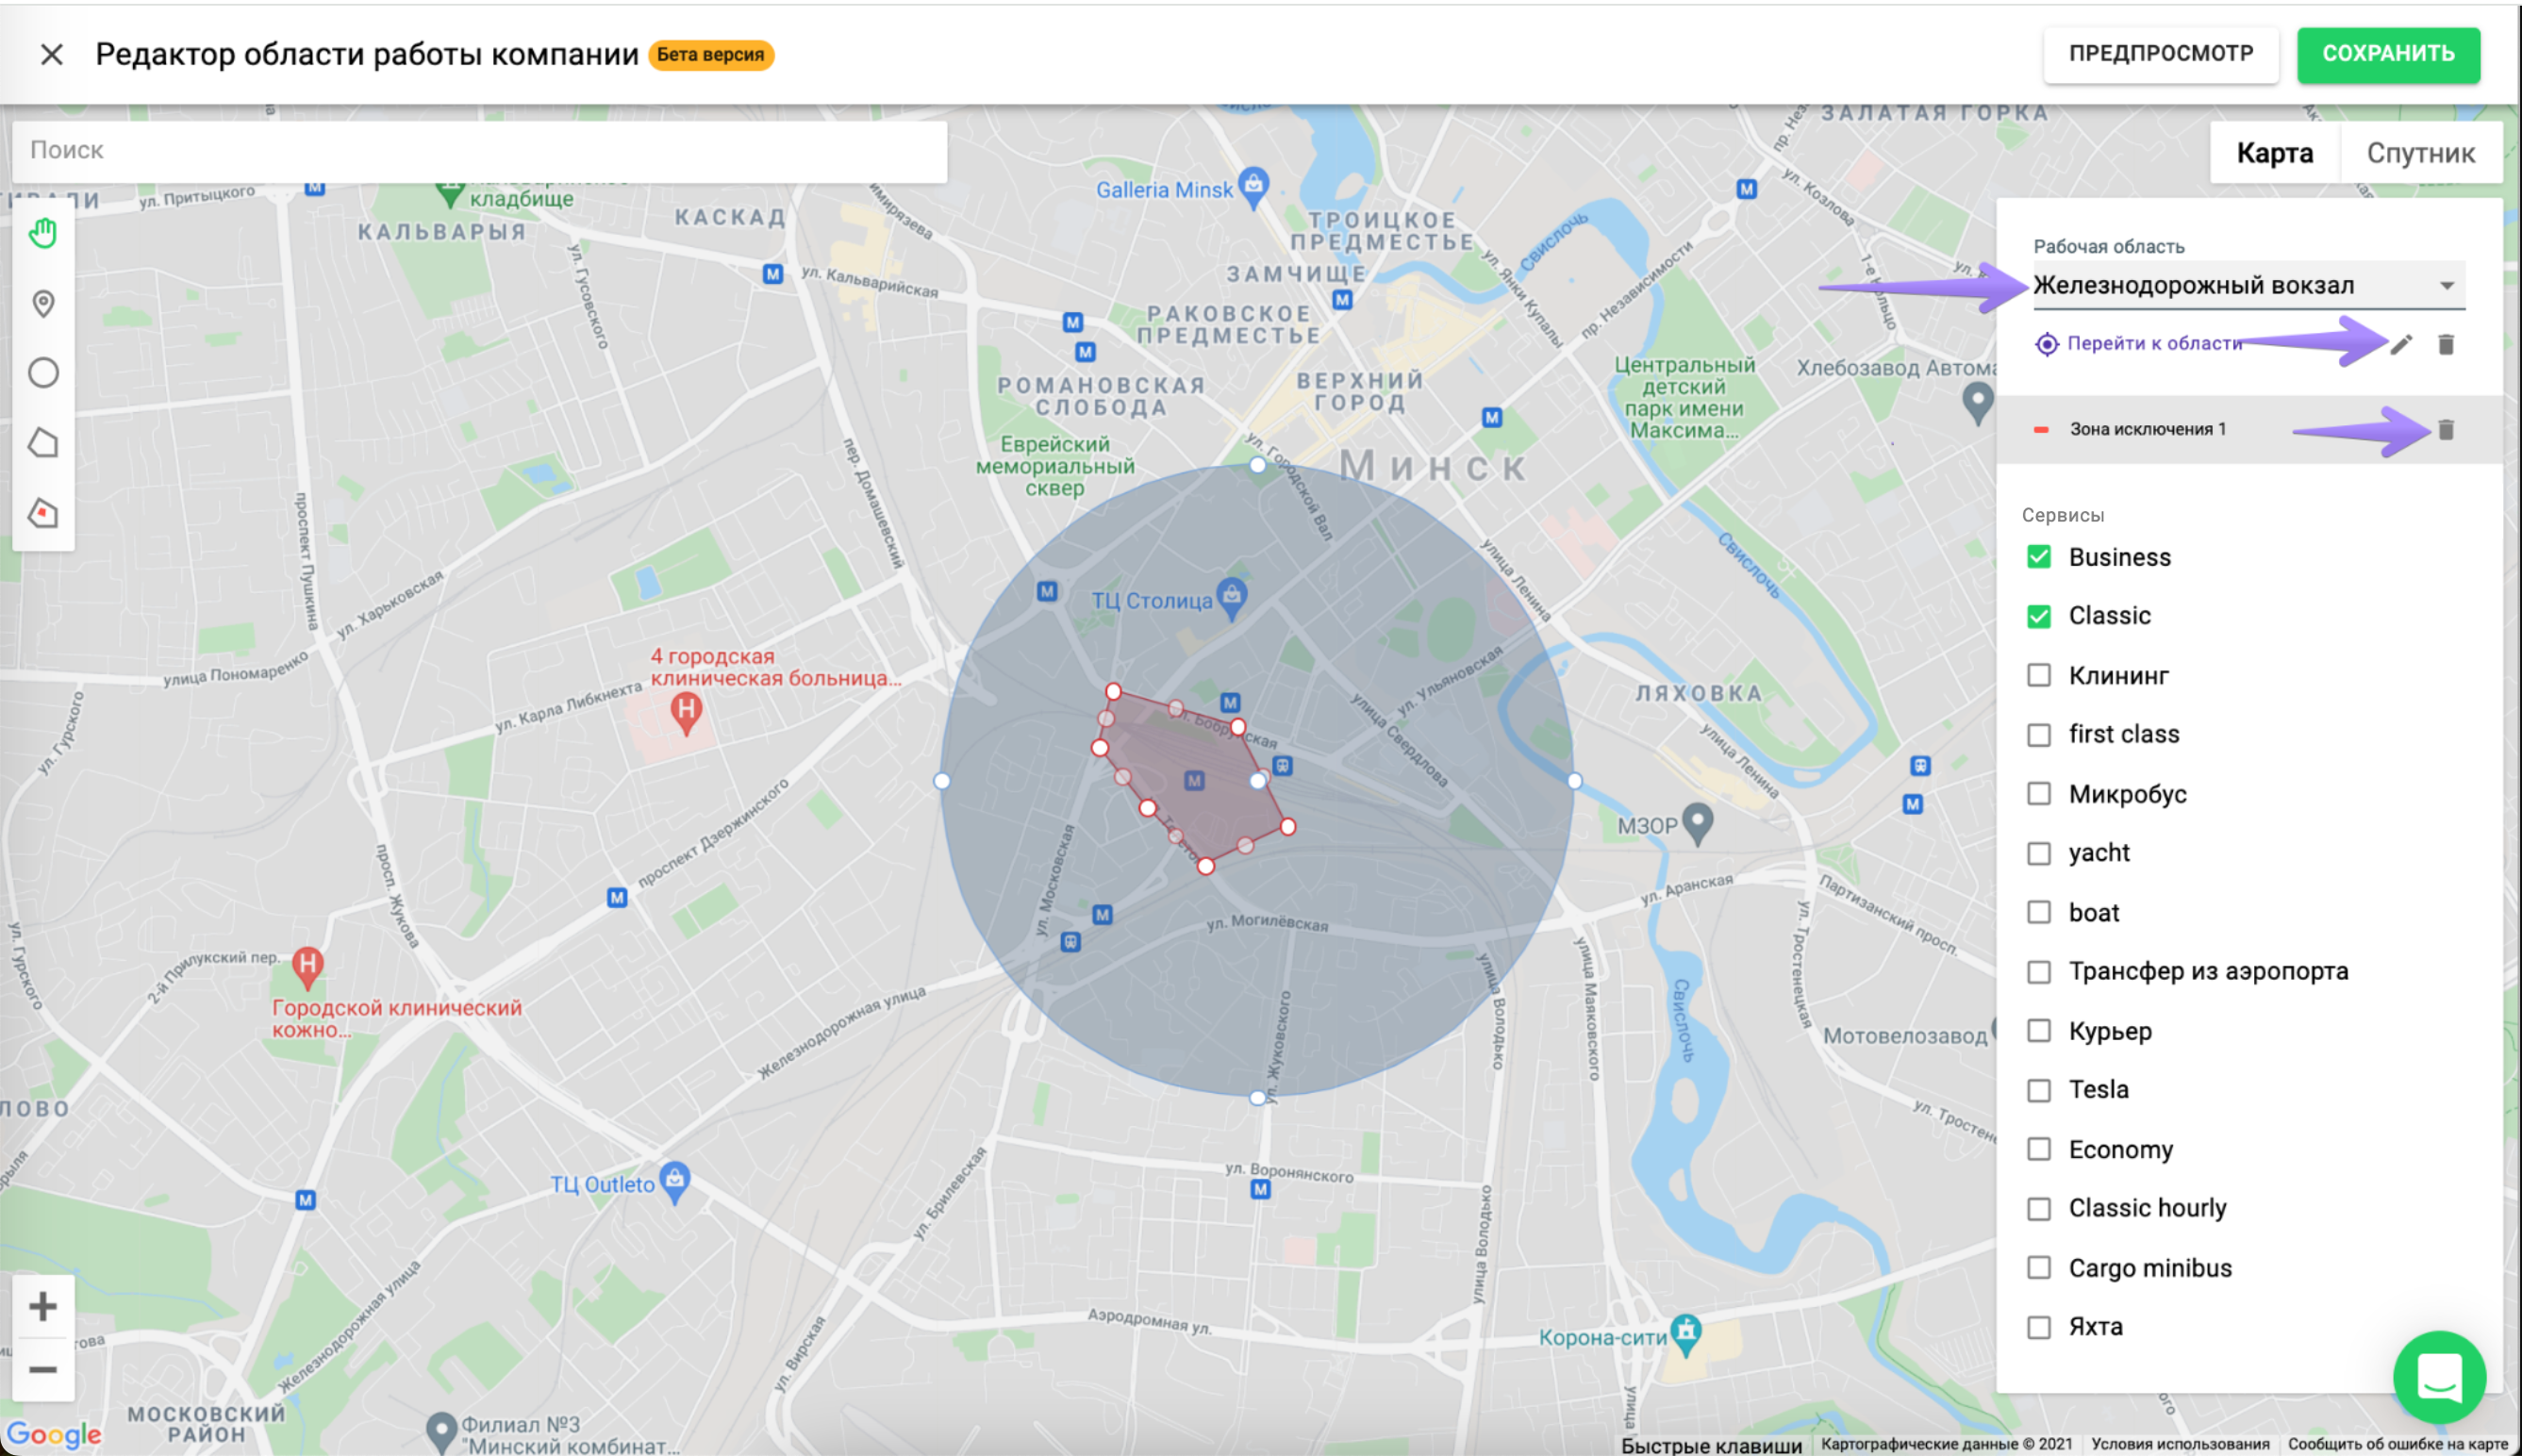
Task: Enable the Tesla service checkbox
Action: coord(2038,1090)
